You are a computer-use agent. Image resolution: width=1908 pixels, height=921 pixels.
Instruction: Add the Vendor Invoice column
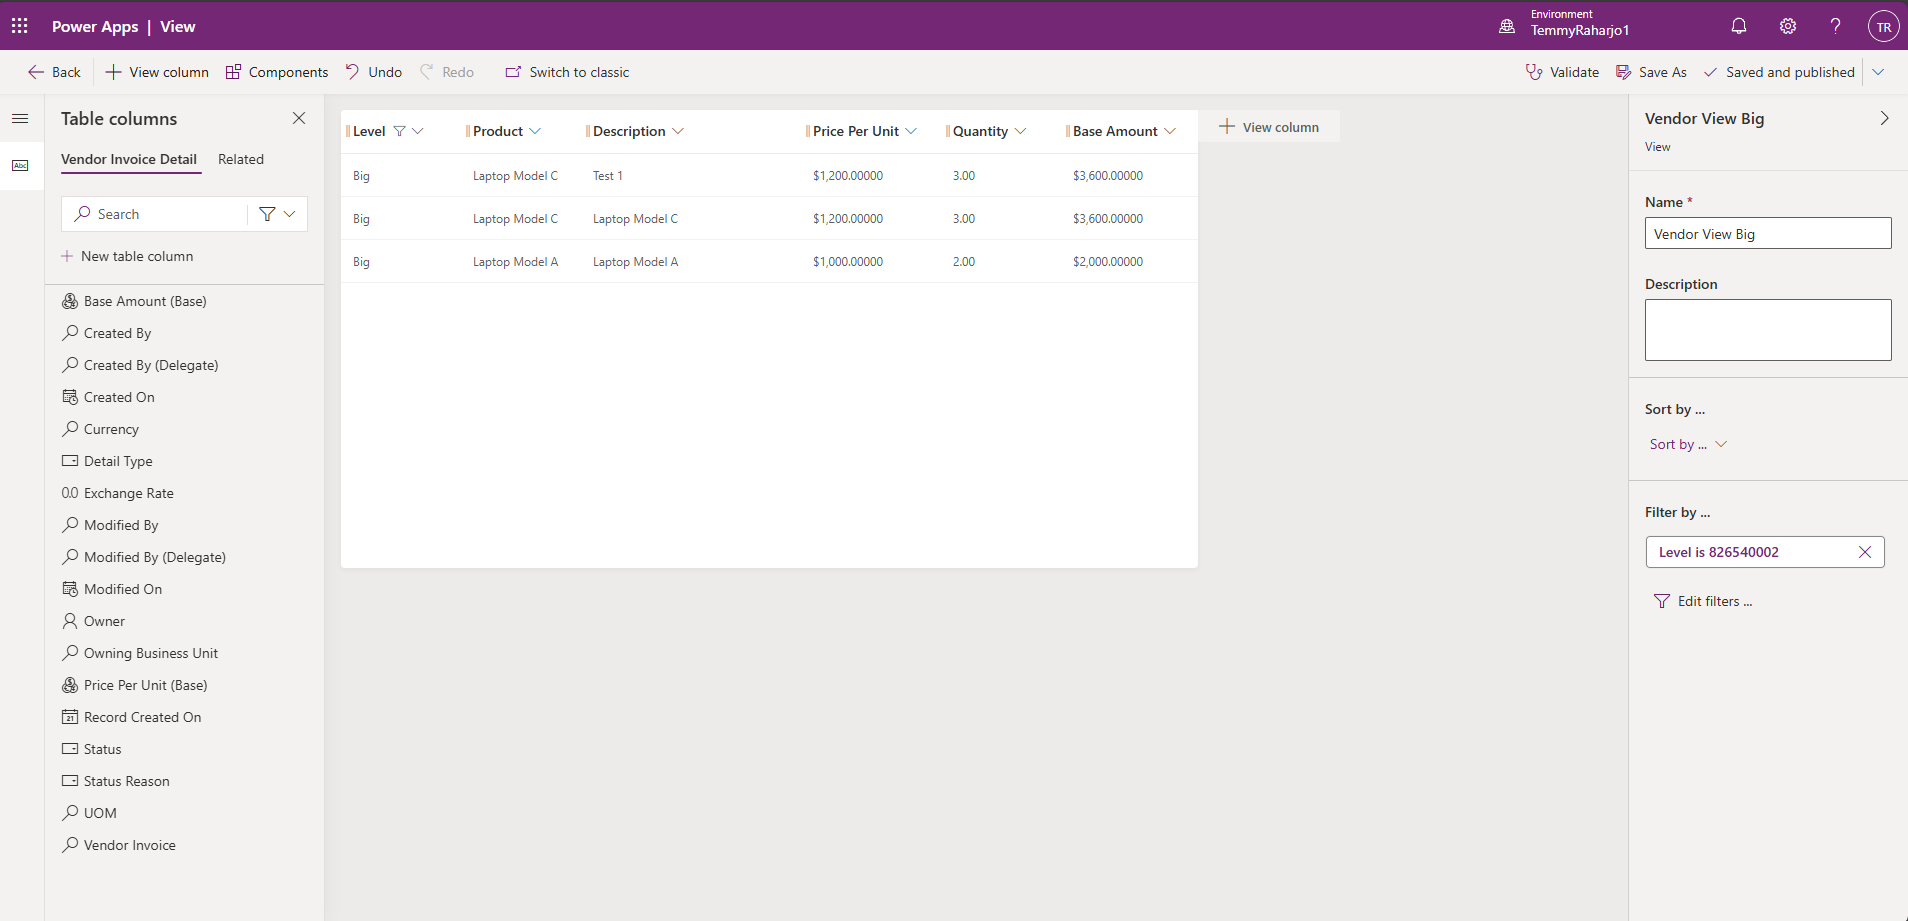pyautogui.click(x=119, y=845)
